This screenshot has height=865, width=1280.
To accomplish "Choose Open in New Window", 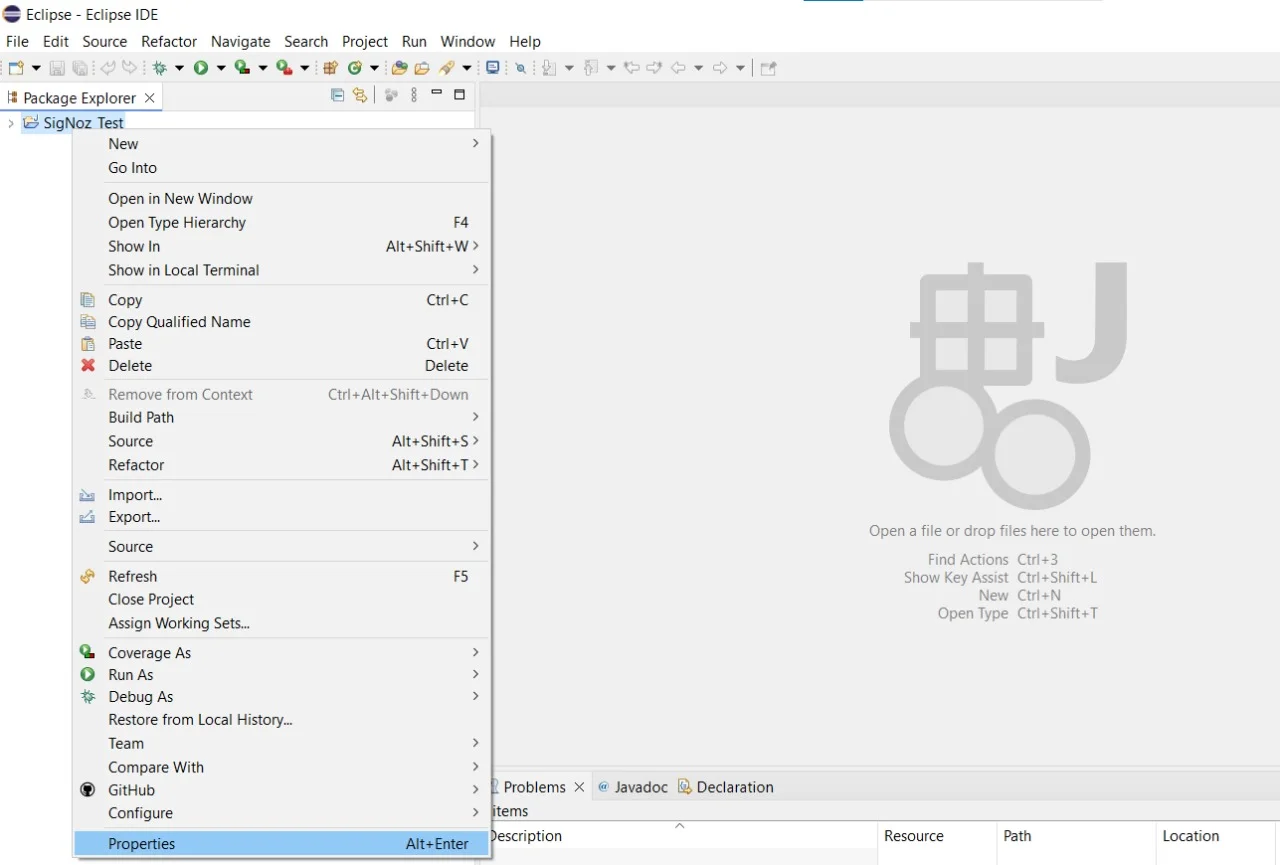I will pyautogui.click(x=282, y=199).
